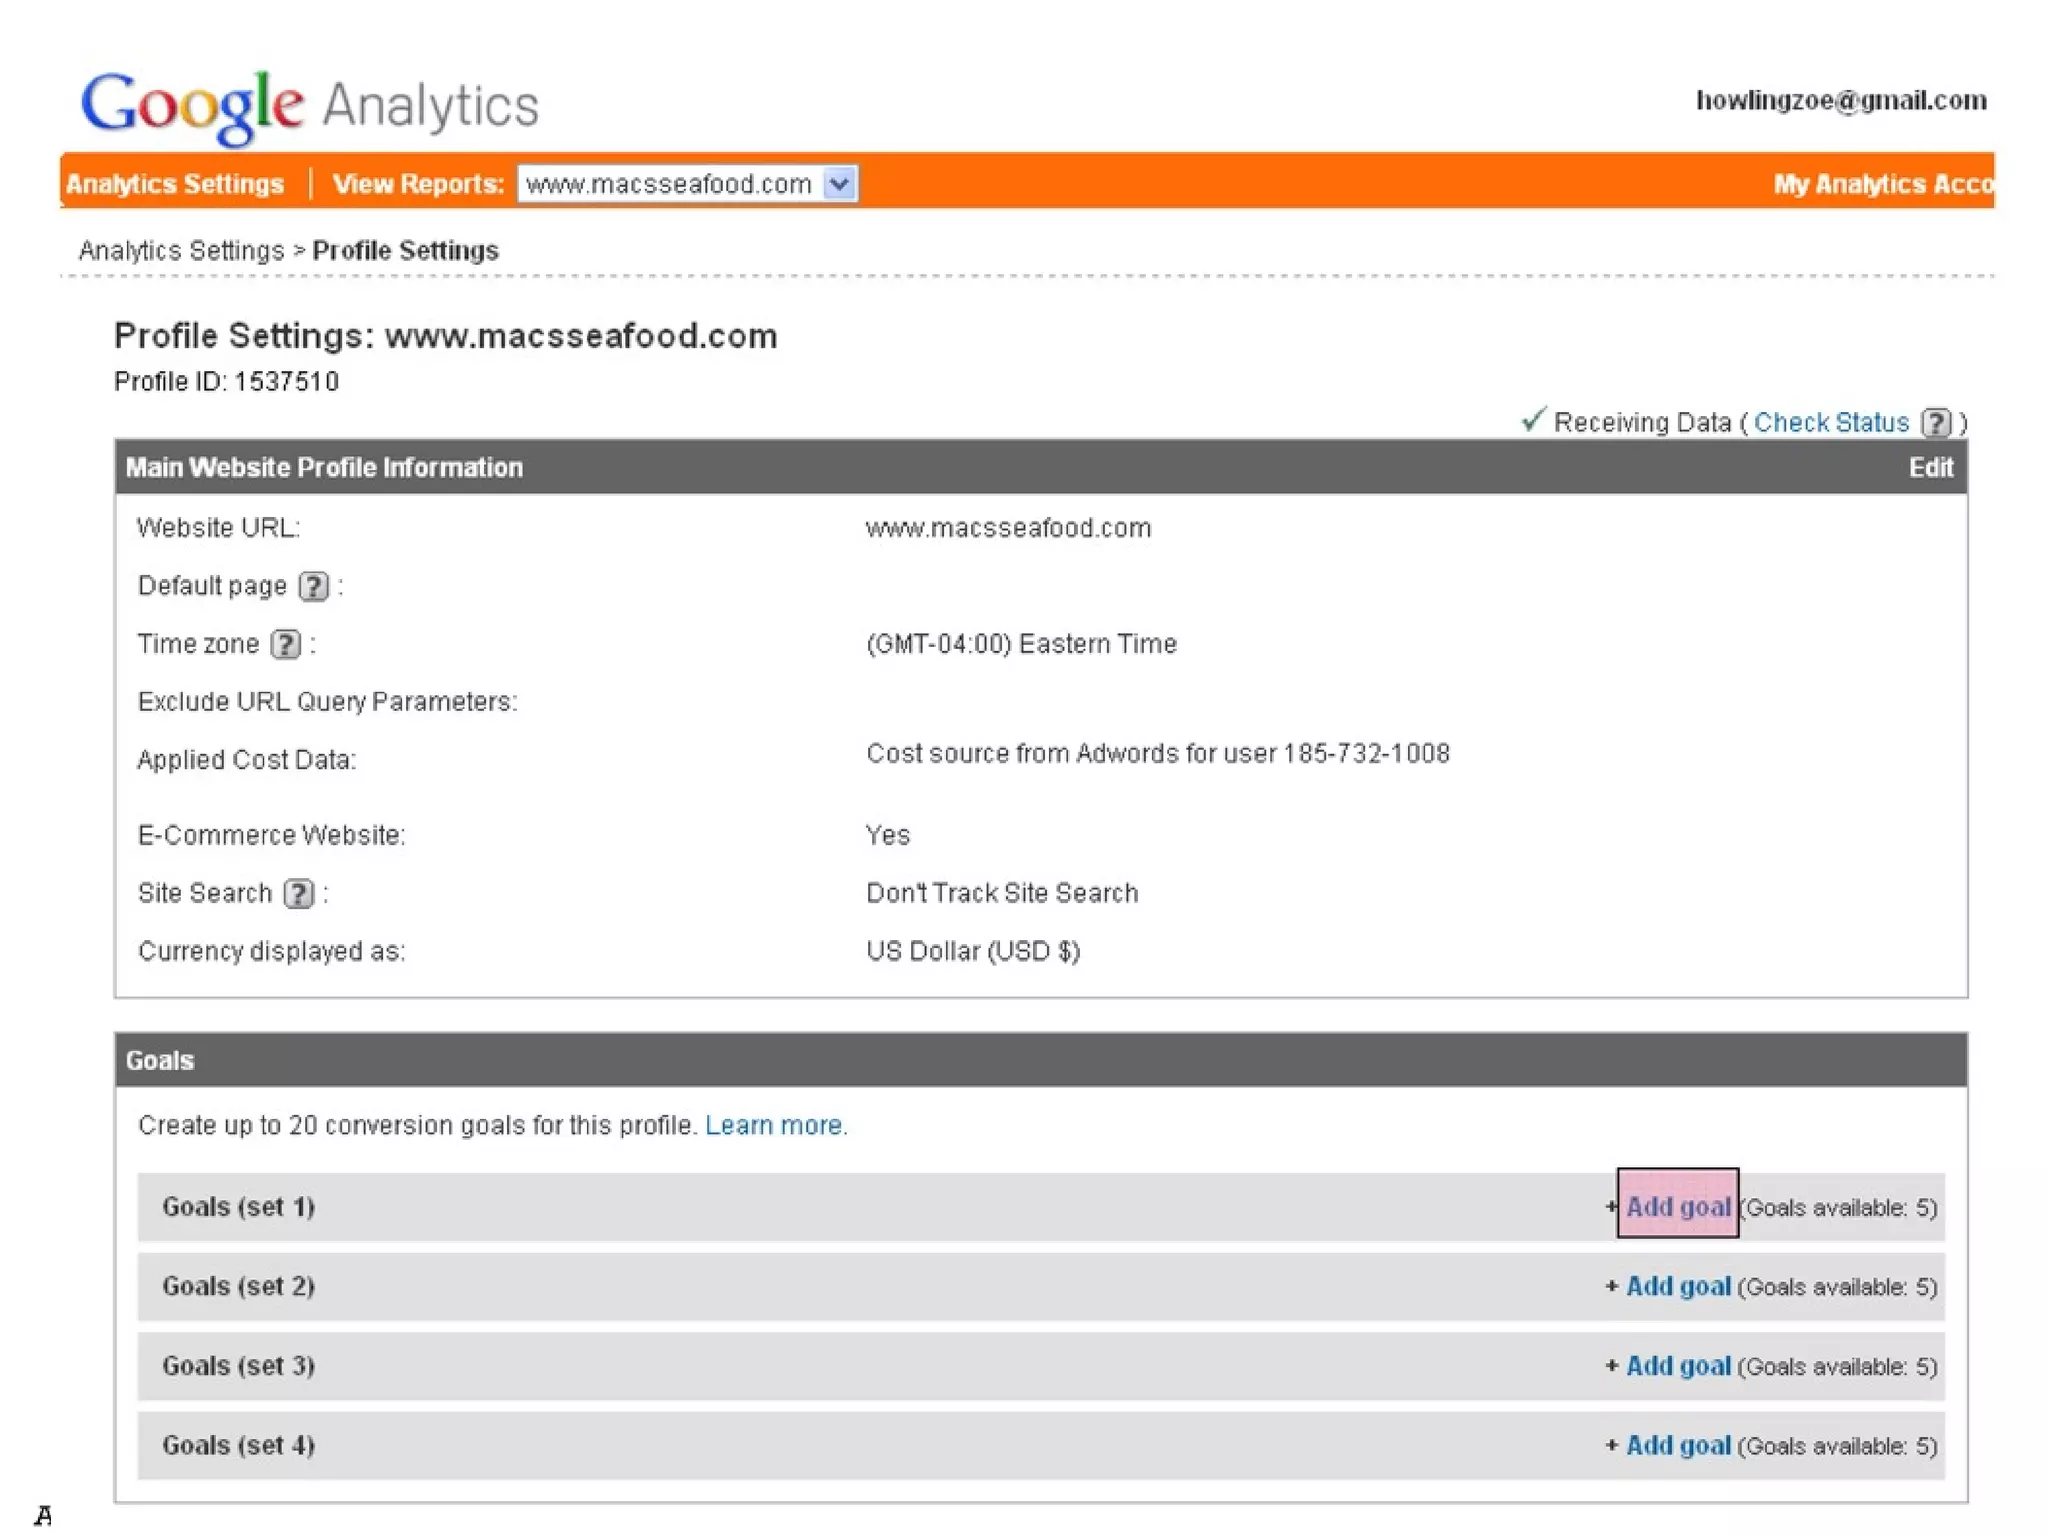
Task: Click Analytics Settings breadcrumb link
Action: click(x=181, y=250)
